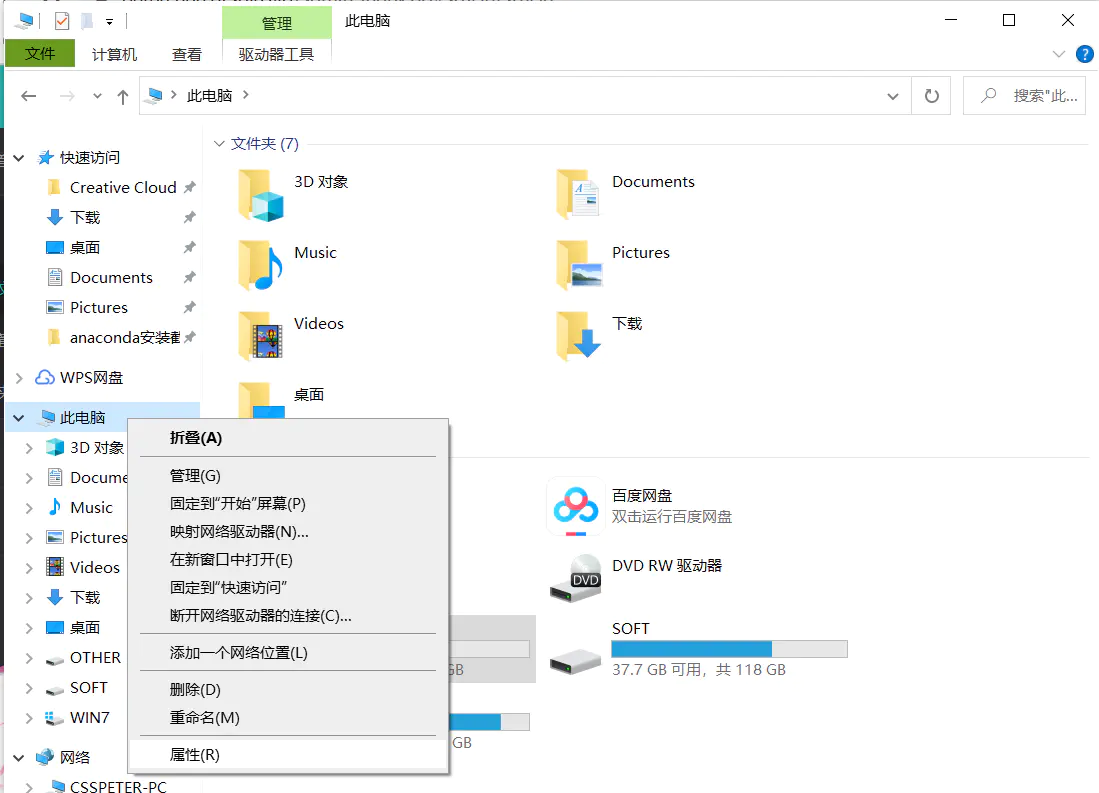Open the 3D 对象 folder icon in main pane
Screen dimensions: 1099x793
point(261,196)
